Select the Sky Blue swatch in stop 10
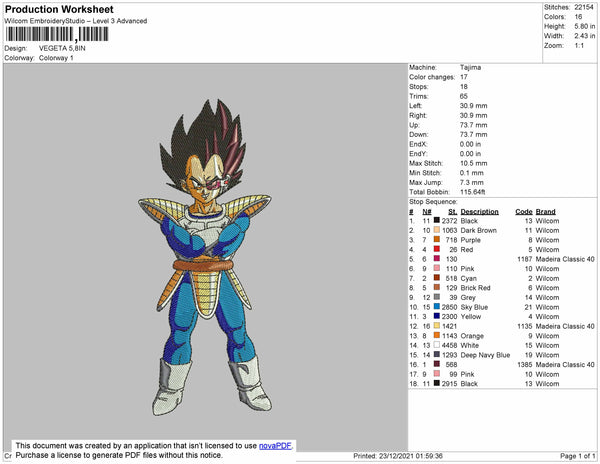Screen dimensions: 600x464 point(437,306)
